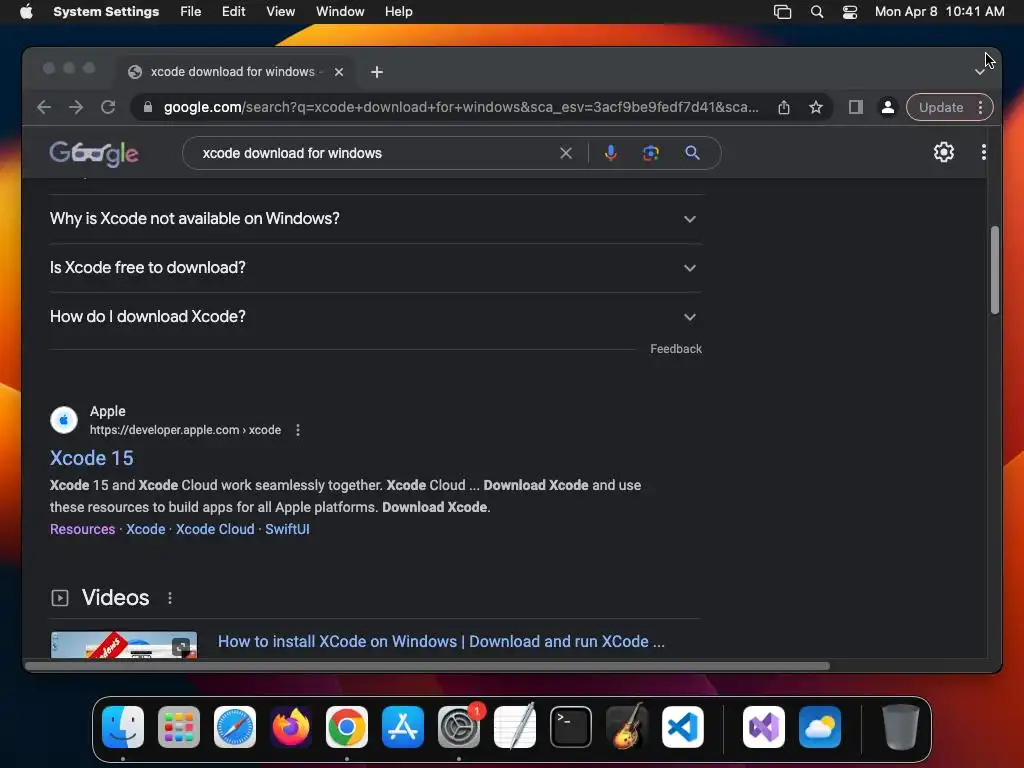Screen dimensions: 1024x768
Task: Open the Window menu
Action: tap(340, 12)
